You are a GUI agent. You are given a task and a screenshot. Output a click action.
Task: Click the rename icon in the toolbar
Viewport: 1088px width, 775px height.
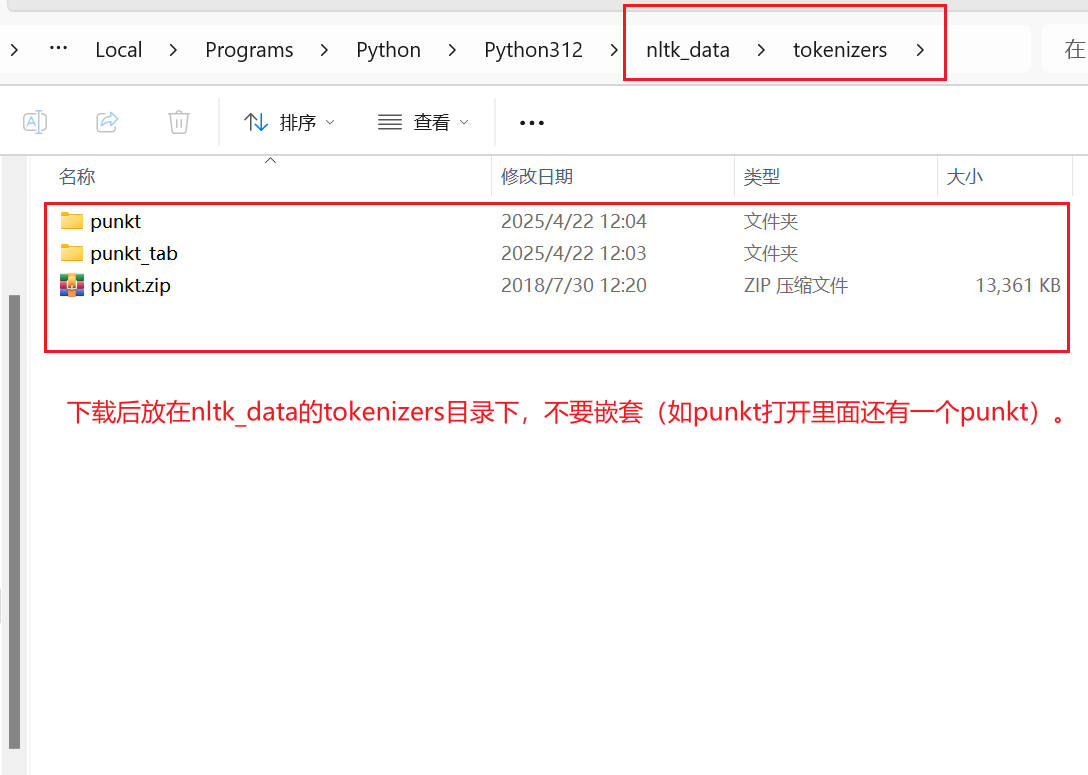(x=35, y=120)
